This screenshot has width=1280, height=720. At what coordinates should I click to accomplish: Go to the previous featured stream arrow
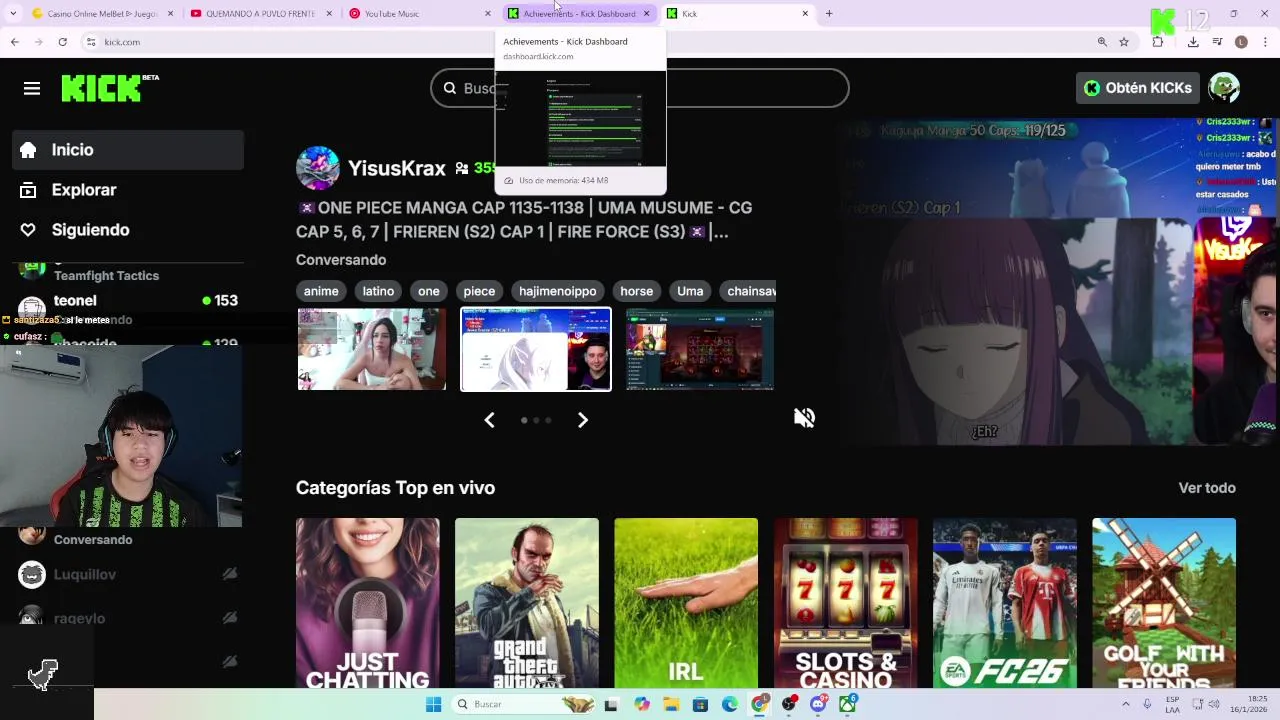tap(489, 420)
